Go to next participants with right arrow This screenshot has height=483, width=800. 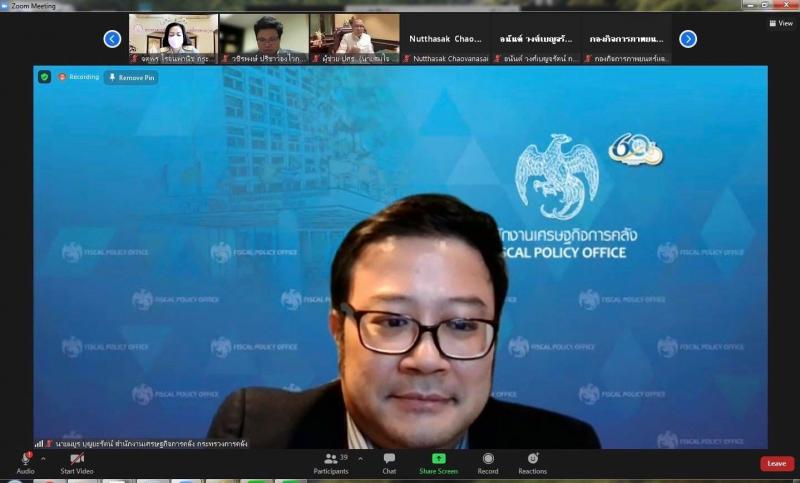click(x=688, y=39)
